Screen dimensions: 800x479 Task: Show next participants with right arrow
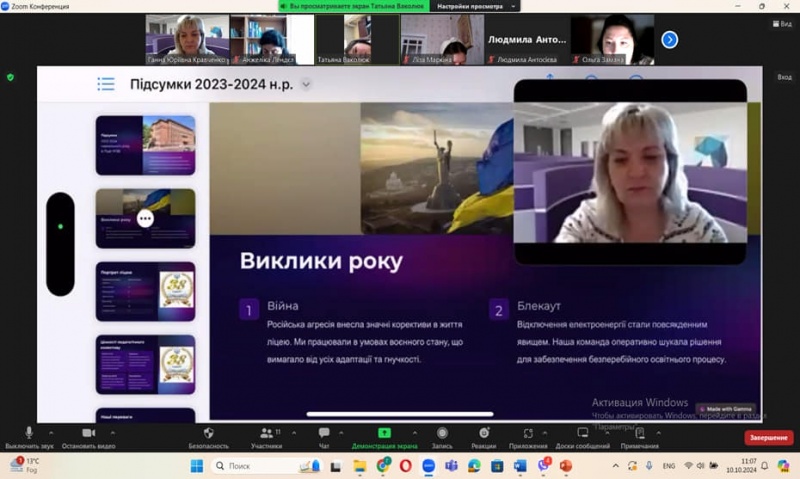[x=670, y=40]
